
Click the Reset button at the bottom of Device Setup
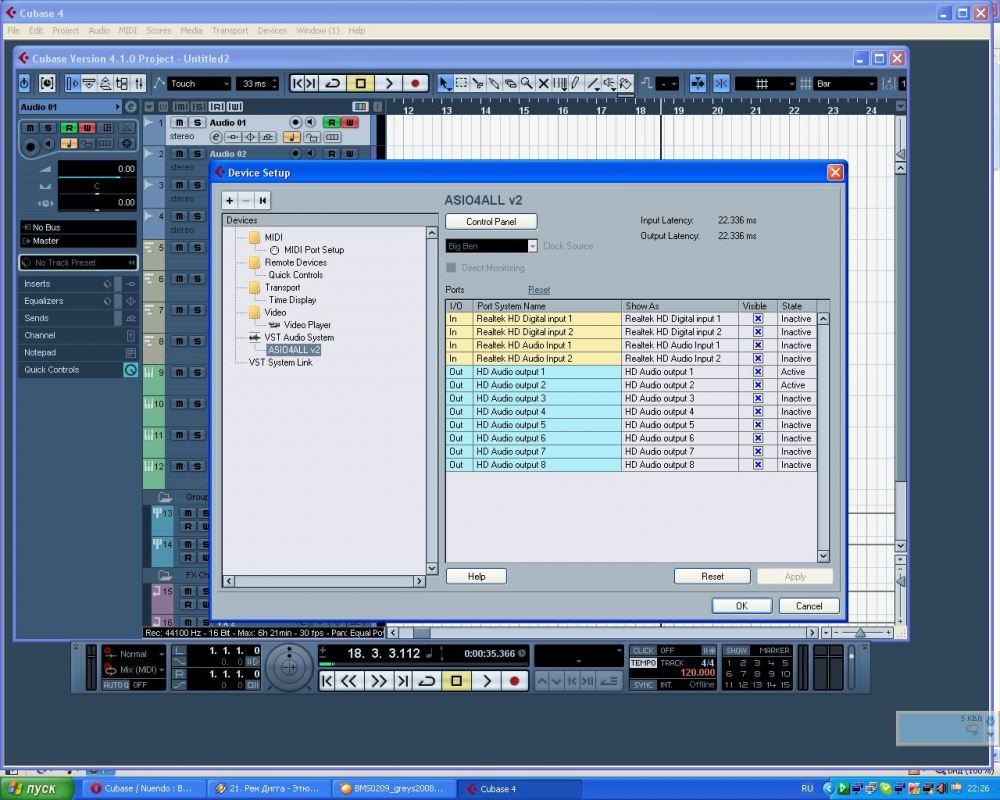coord(712,577)
